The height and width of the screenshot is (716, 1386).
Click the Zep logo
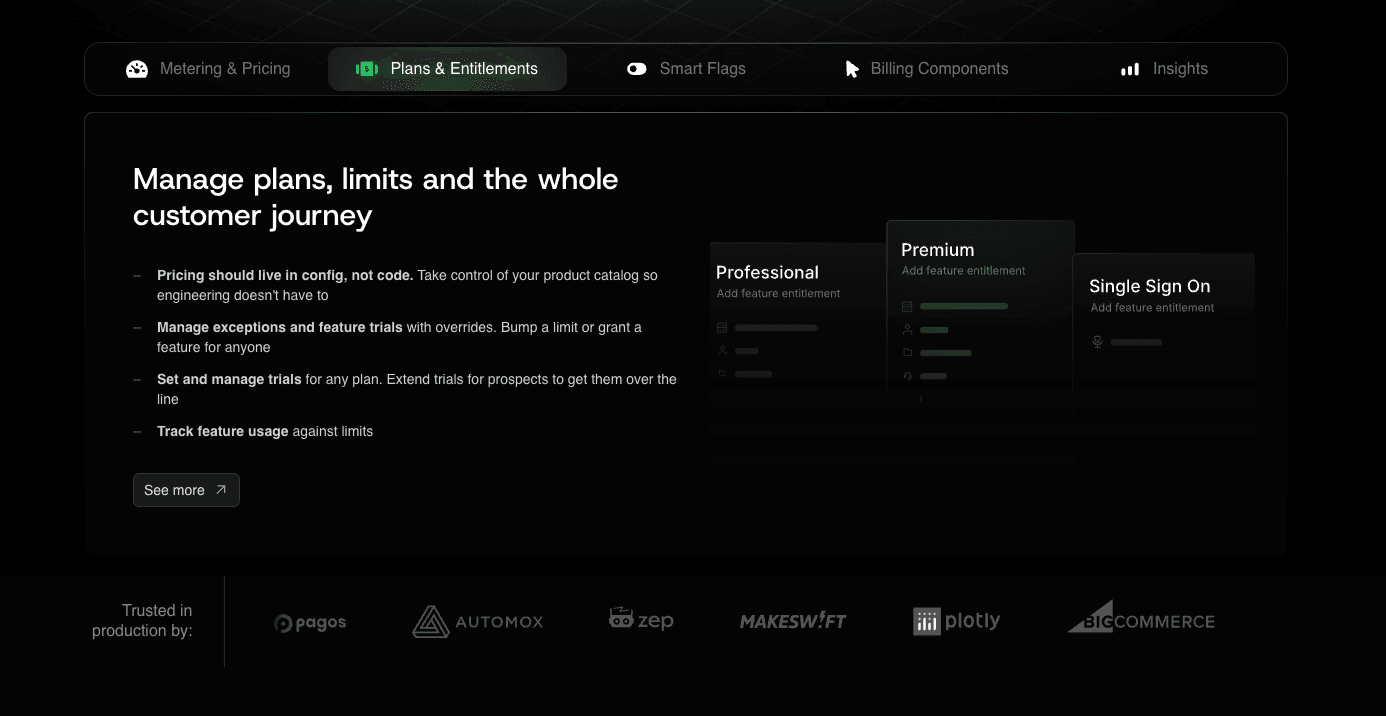(x=641, y=620)
